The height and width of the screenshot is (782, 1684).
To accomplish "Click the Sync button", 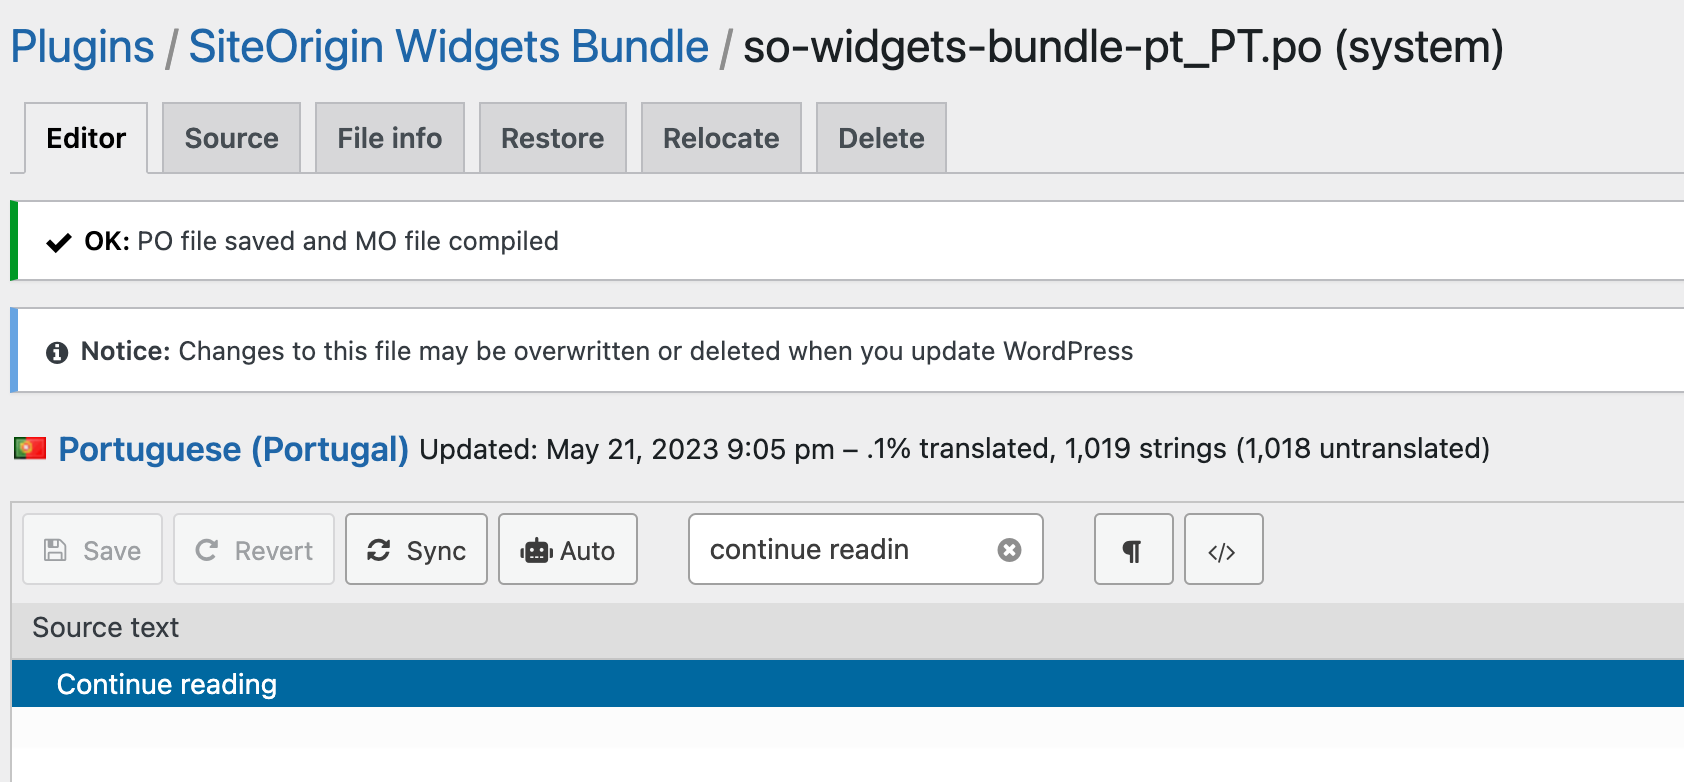I will 416,550.
